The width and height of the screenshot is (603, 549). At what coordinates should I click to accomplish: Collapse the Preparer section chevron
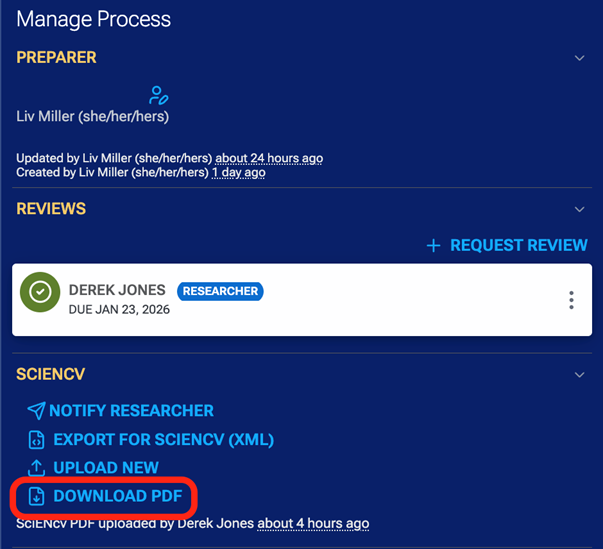(579, 58)
